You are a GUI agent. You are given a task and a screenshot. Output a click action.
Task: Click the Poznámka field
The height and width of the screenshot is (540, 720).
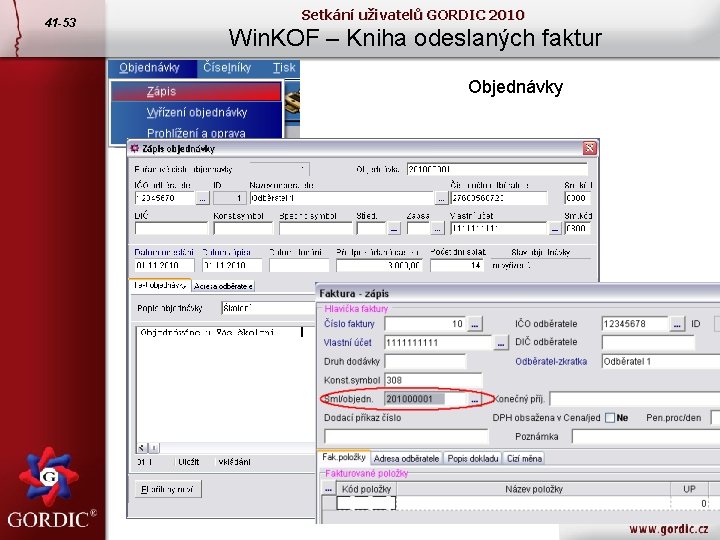click(645, 437)
